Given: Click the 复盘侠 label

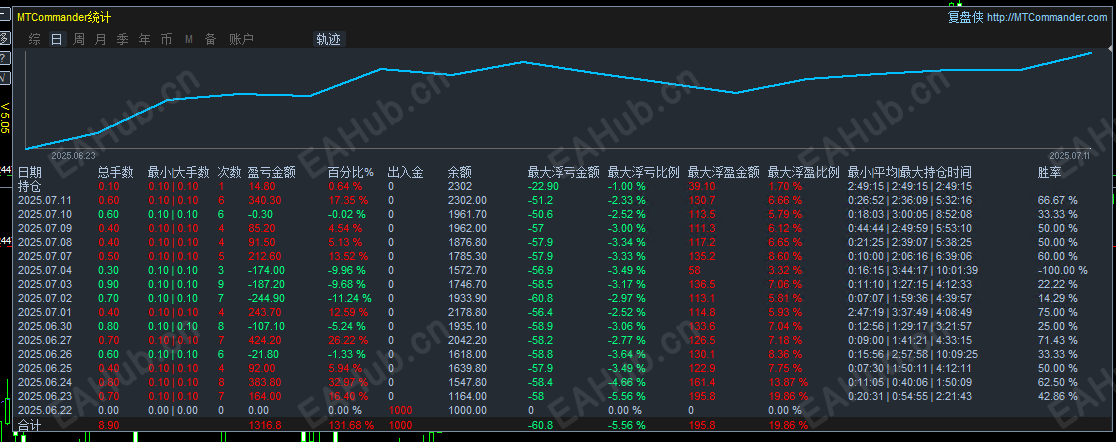Looking at the screenshot, I should [966, 18].
